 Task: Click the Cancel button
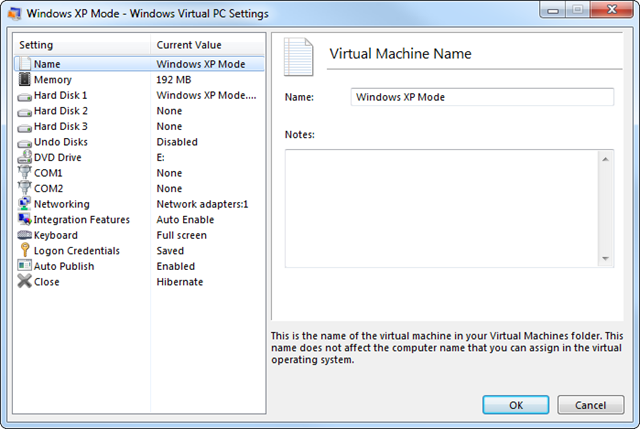(x=590, y=405)
